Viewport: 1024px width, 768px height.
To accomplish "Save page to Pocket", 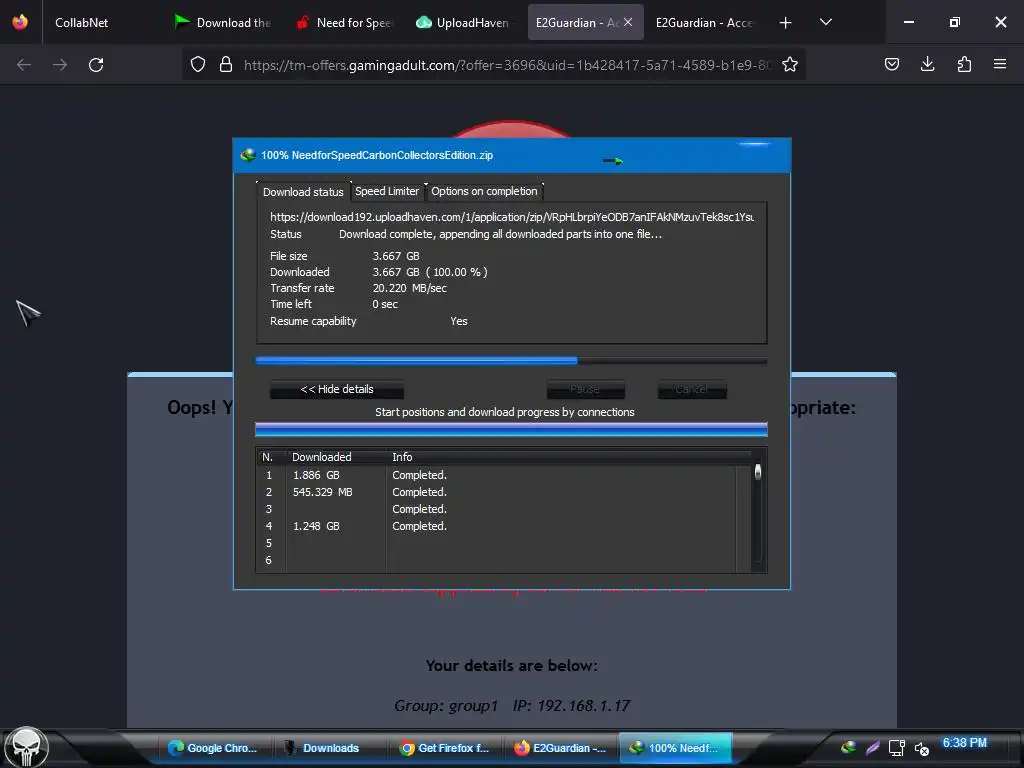I will click(892, 64).
